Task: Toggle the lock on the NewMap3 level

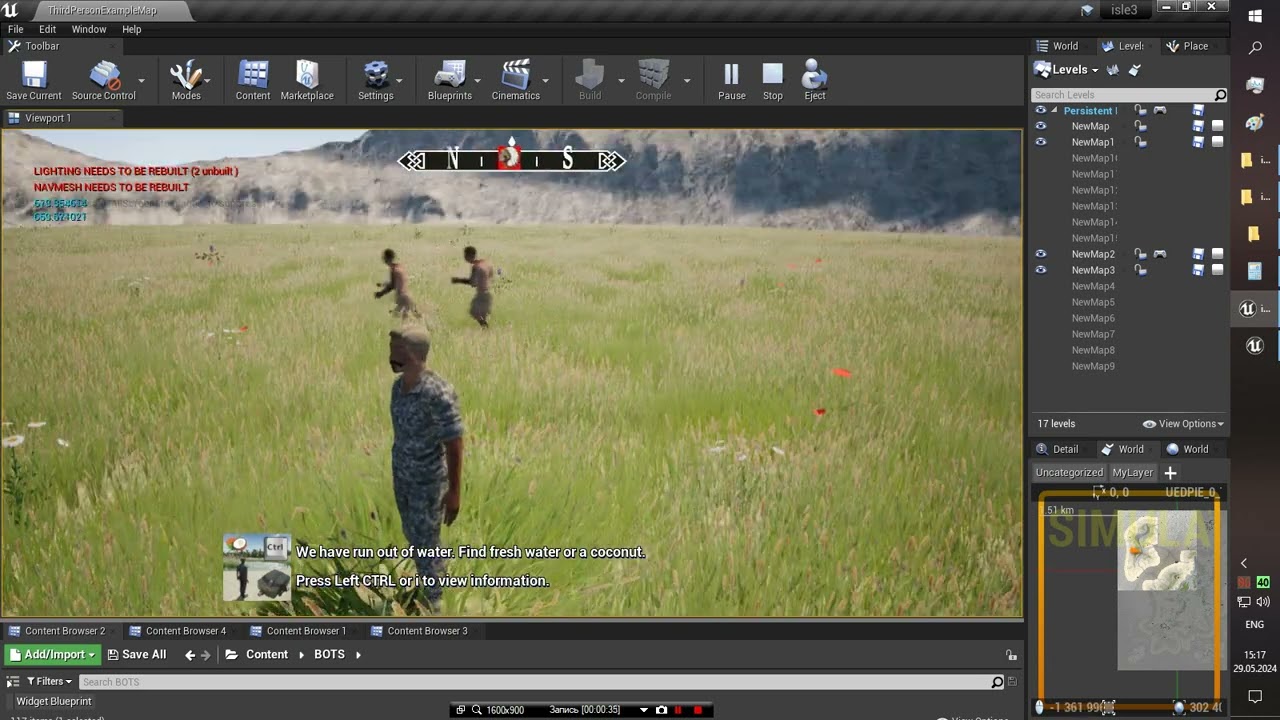Action: click(1140, 270)
